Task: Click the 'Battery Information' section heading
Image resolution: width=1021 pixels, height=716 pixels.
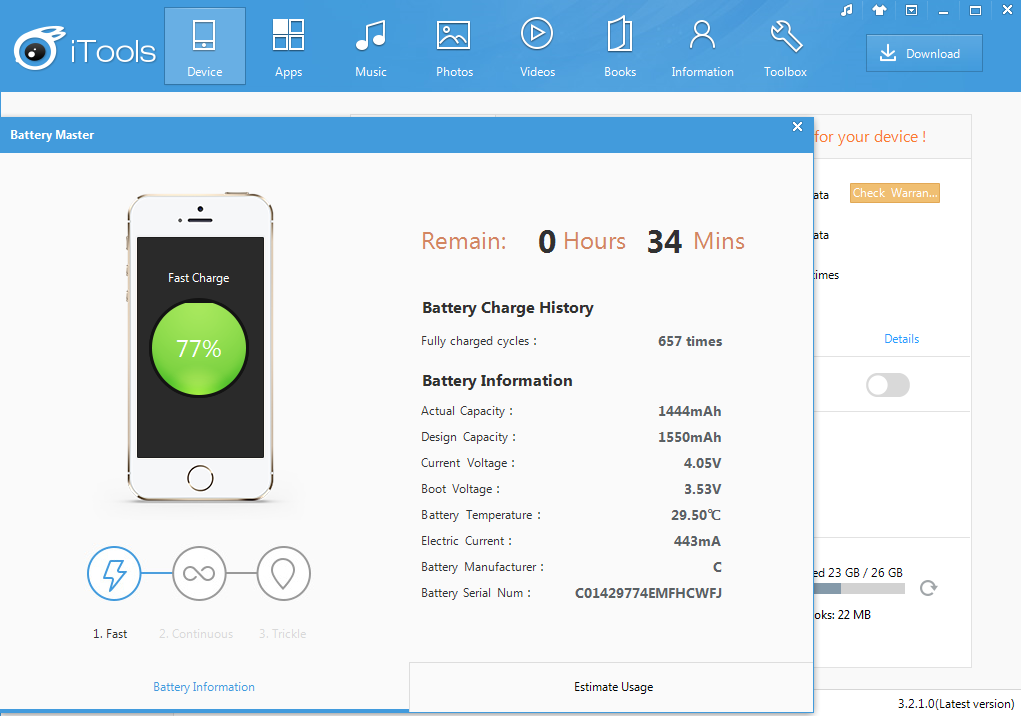Action: pyautogui.click(x=497, y=381)
